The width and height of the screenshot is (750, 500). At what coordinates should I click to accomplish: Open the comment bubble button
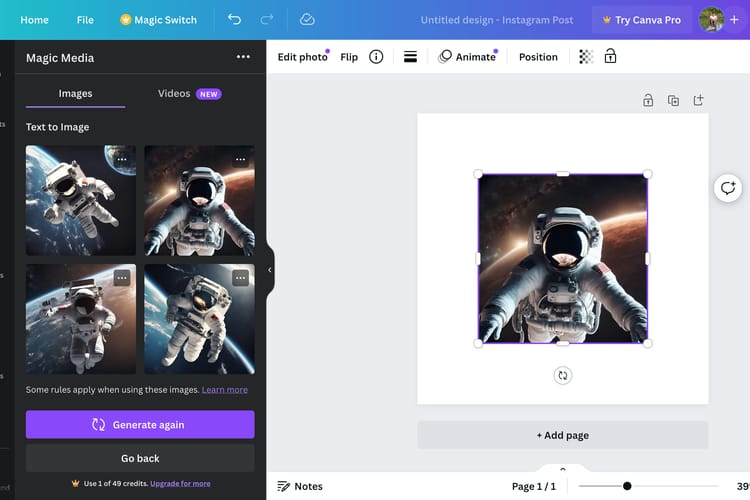(x=728, y=188)
